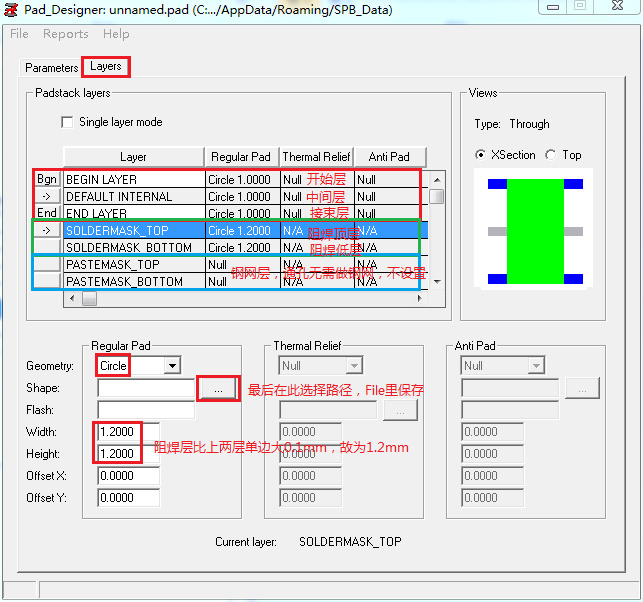This screenshot has height=602, width=643.
Task: Click the Thermal Relief flash browse button
Action: tap(400, 410)
